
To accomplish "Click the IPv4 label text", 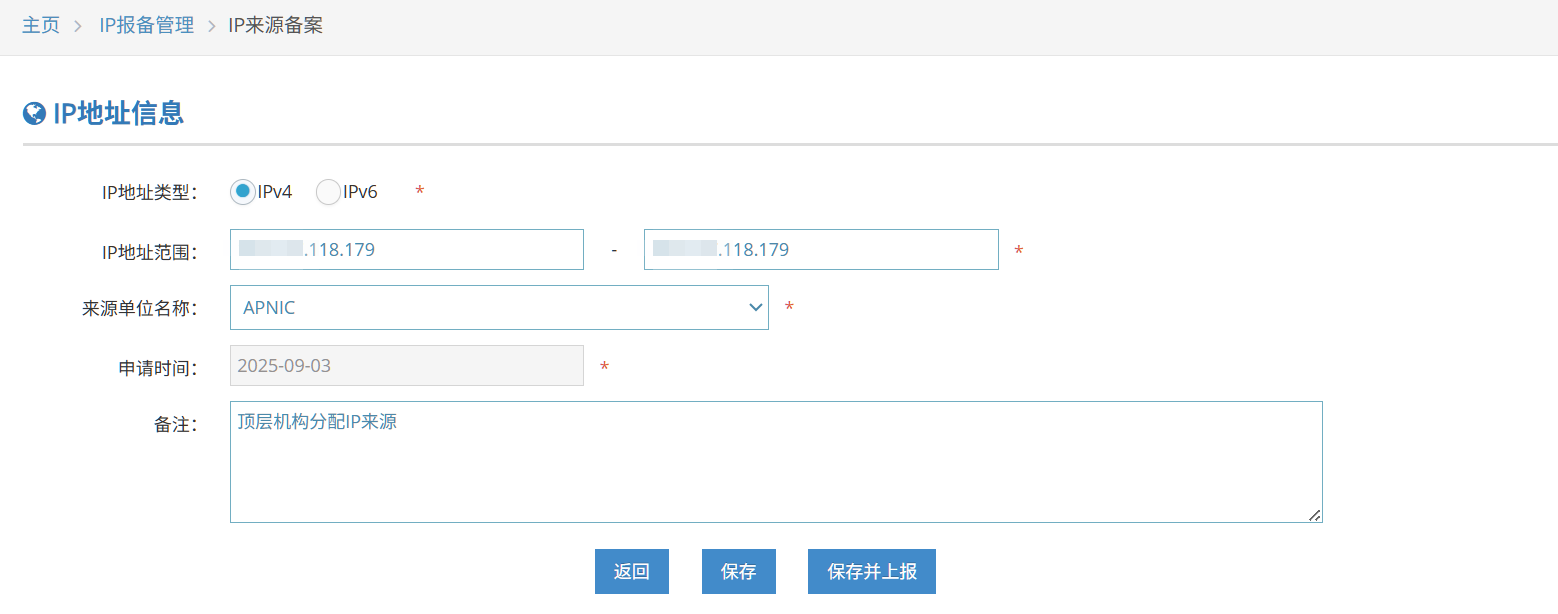I will pos(275,192).
